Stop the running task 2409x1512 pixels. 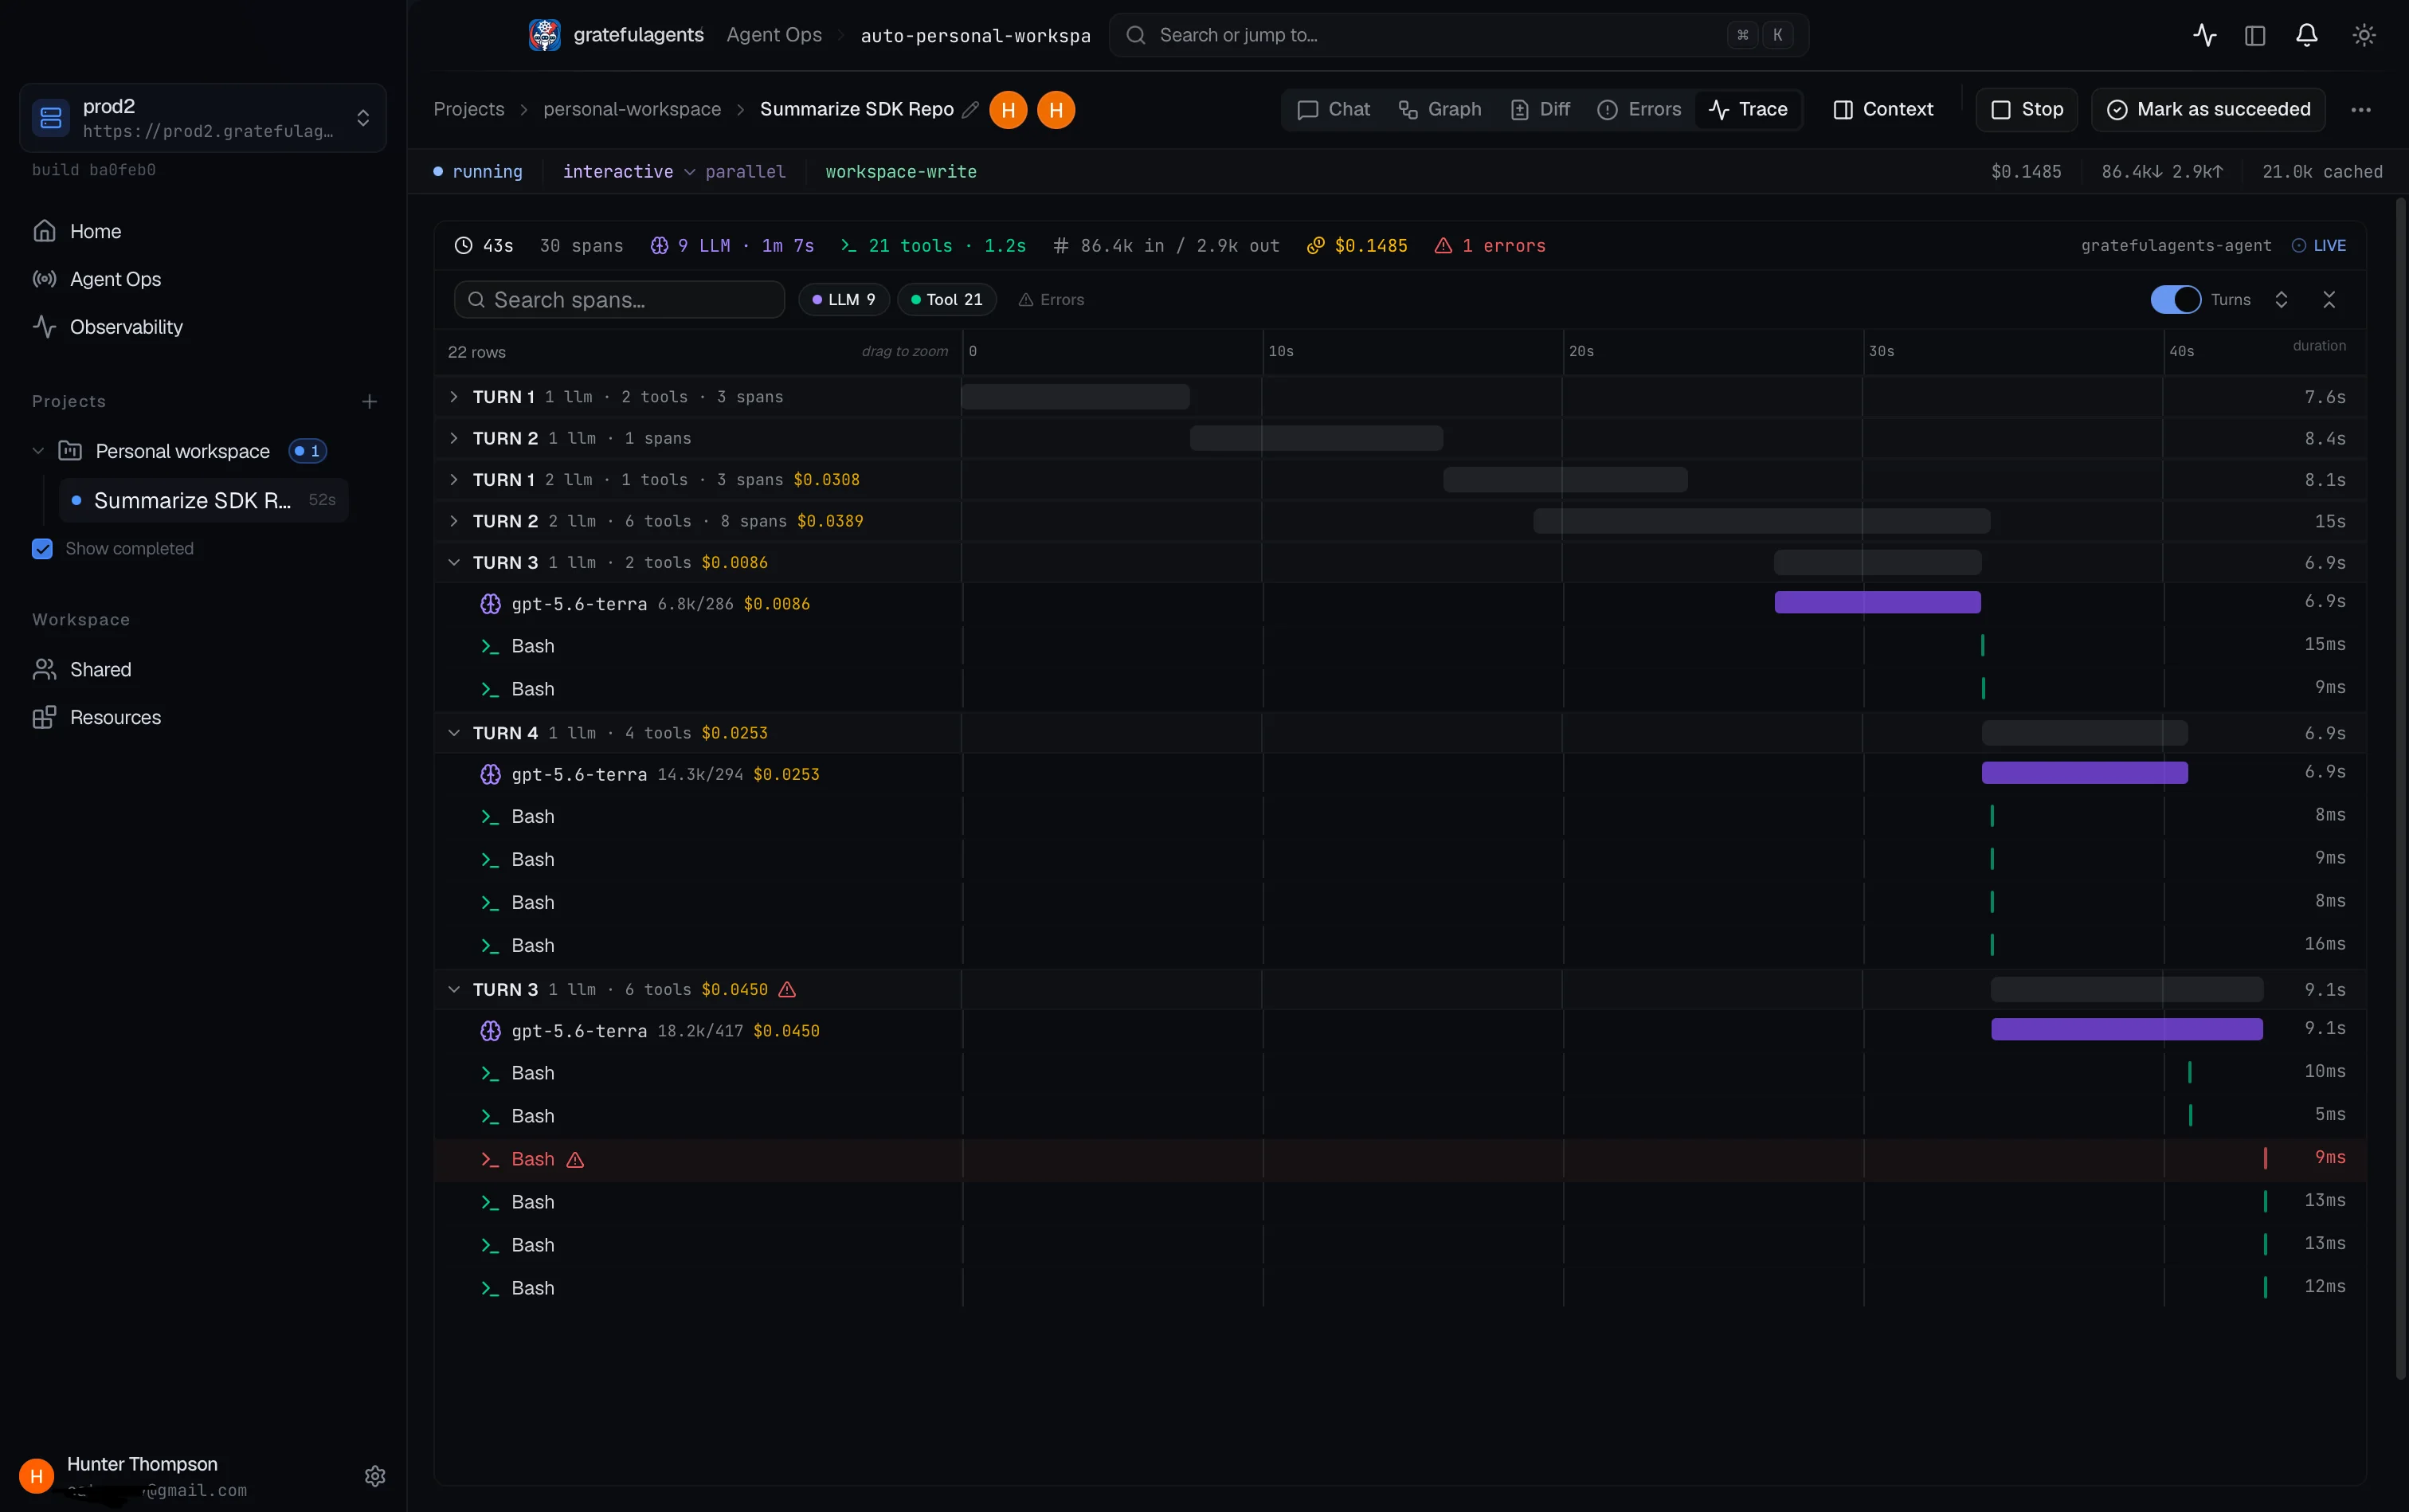click(2026, 110)
